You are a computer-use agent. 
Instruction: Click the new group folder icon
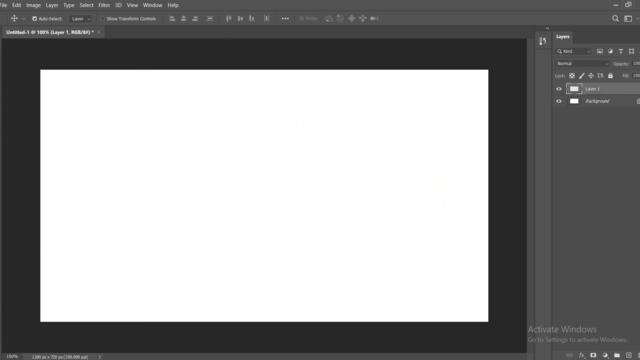point(617,356)
